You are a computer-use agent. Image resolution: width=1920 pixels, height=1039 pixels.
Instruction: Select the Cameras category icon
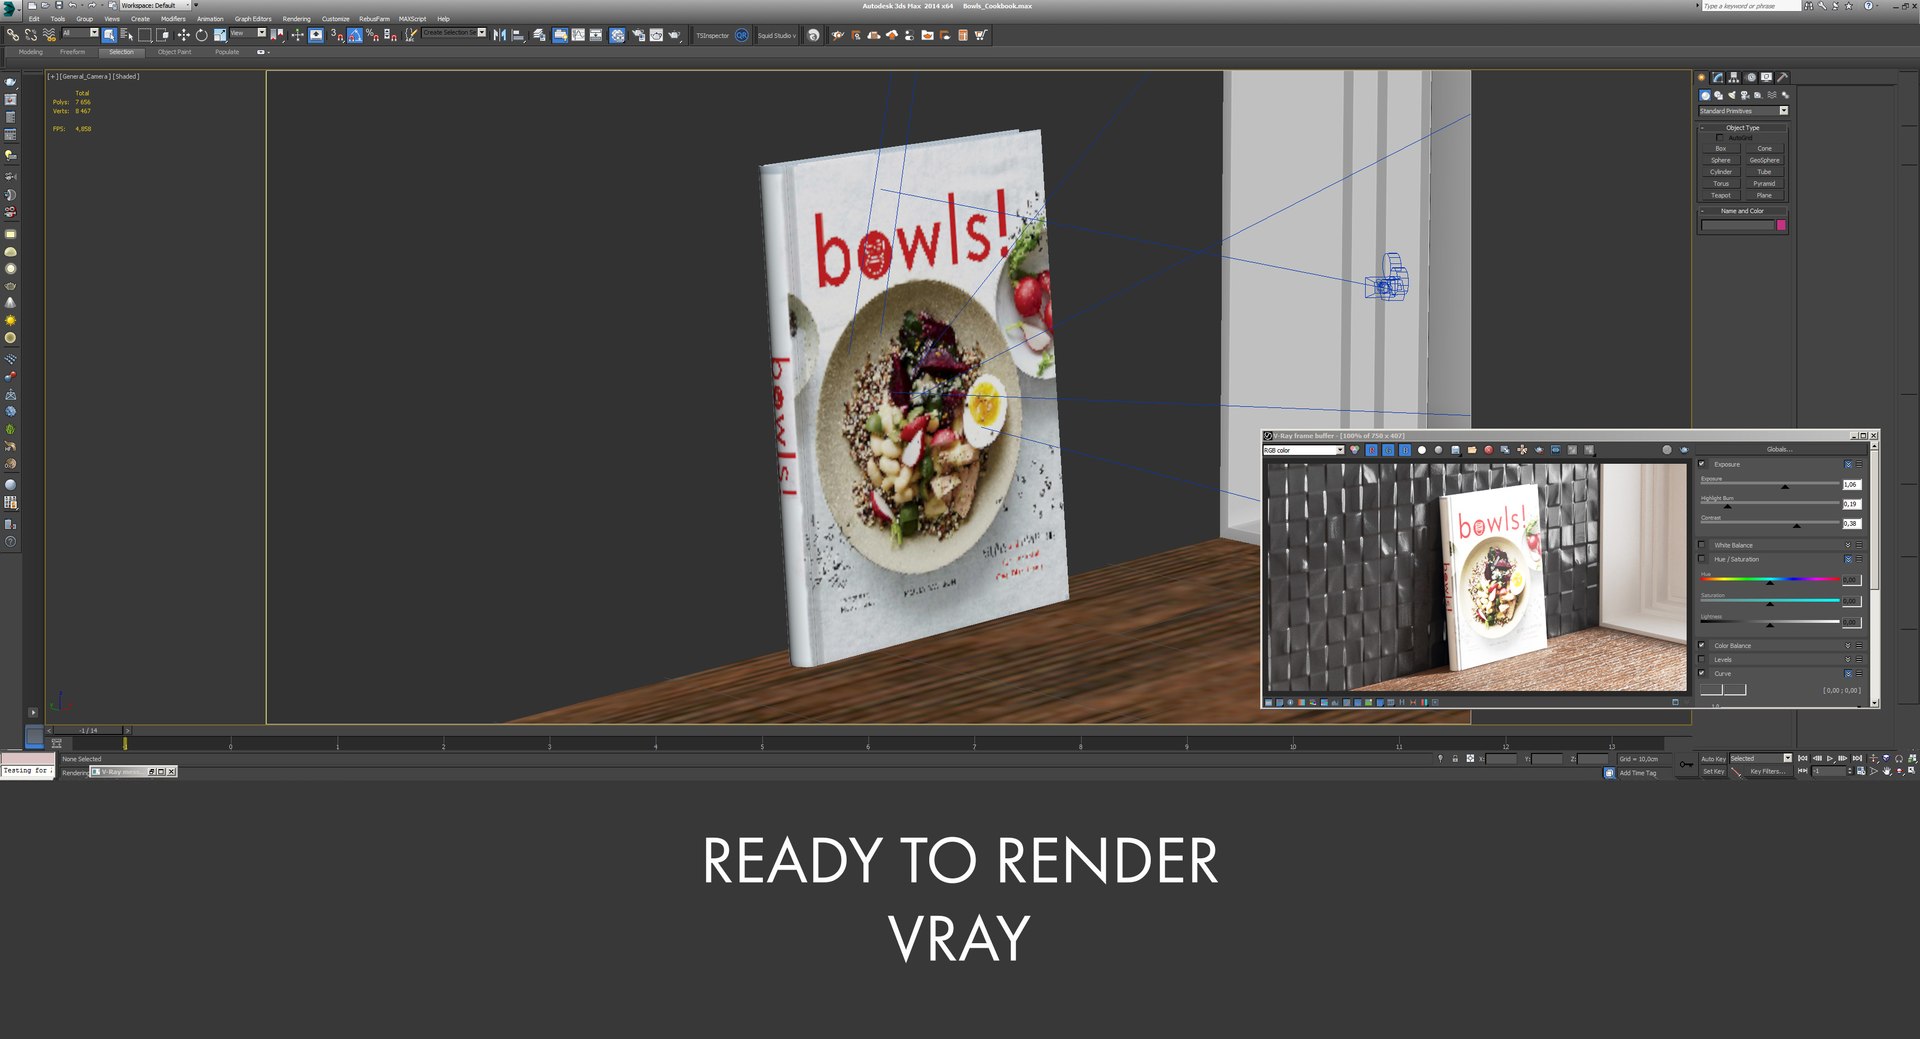point(1745,96)
